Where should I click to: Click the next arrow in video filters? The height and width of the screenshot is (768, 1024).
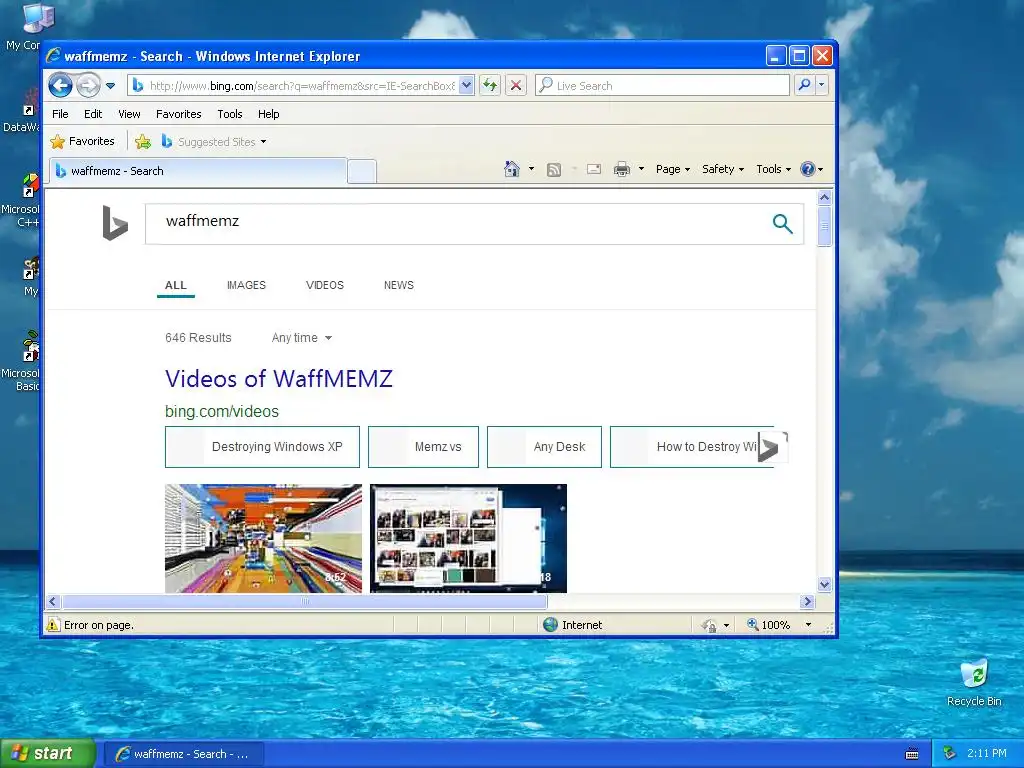772,447
